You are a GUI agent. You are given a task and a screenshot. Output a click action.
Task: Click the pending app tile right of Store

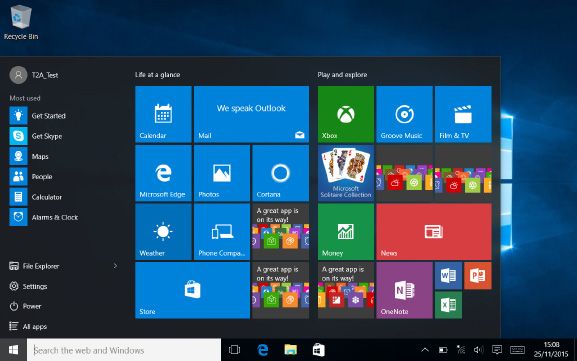(280, 290)
